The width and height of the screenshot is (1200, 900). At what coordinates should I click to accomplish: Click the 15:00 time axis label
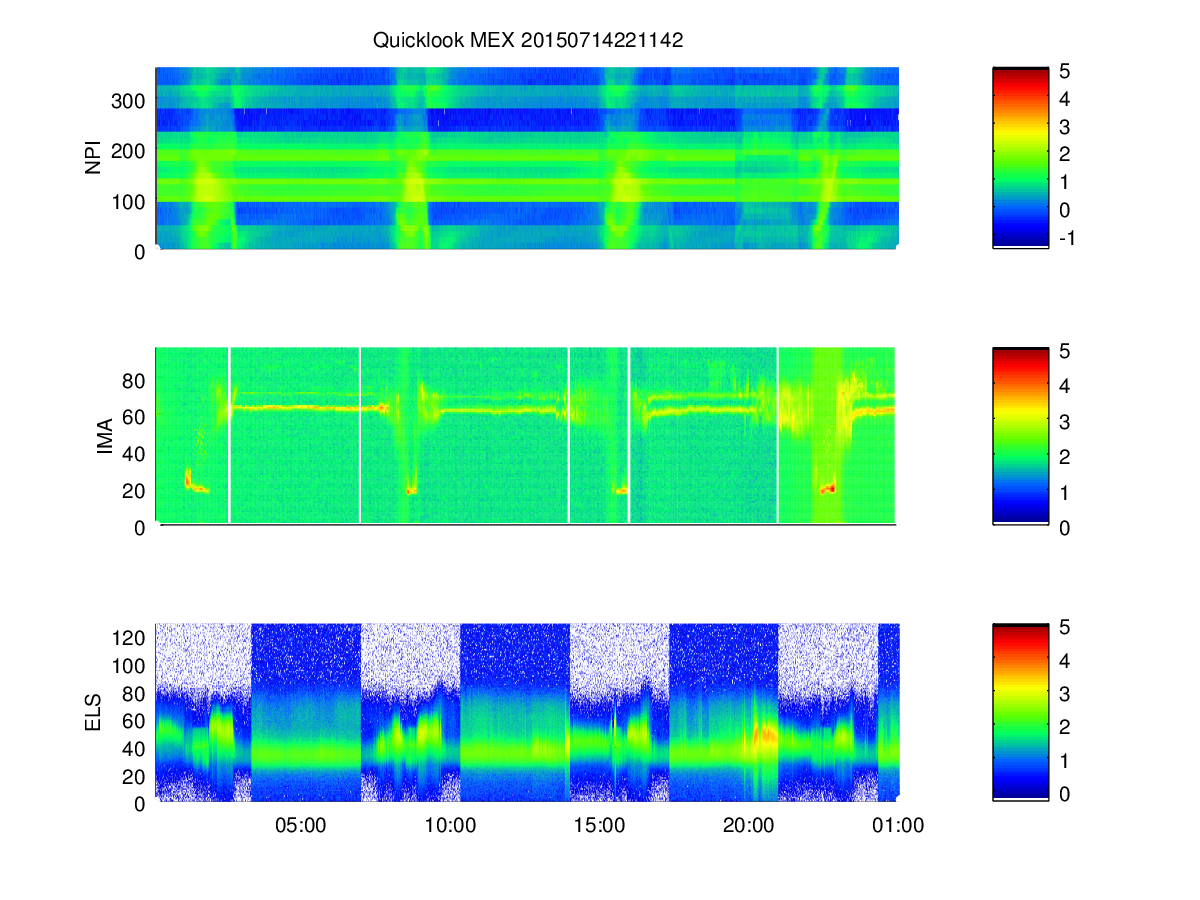(x=600, y=826)
